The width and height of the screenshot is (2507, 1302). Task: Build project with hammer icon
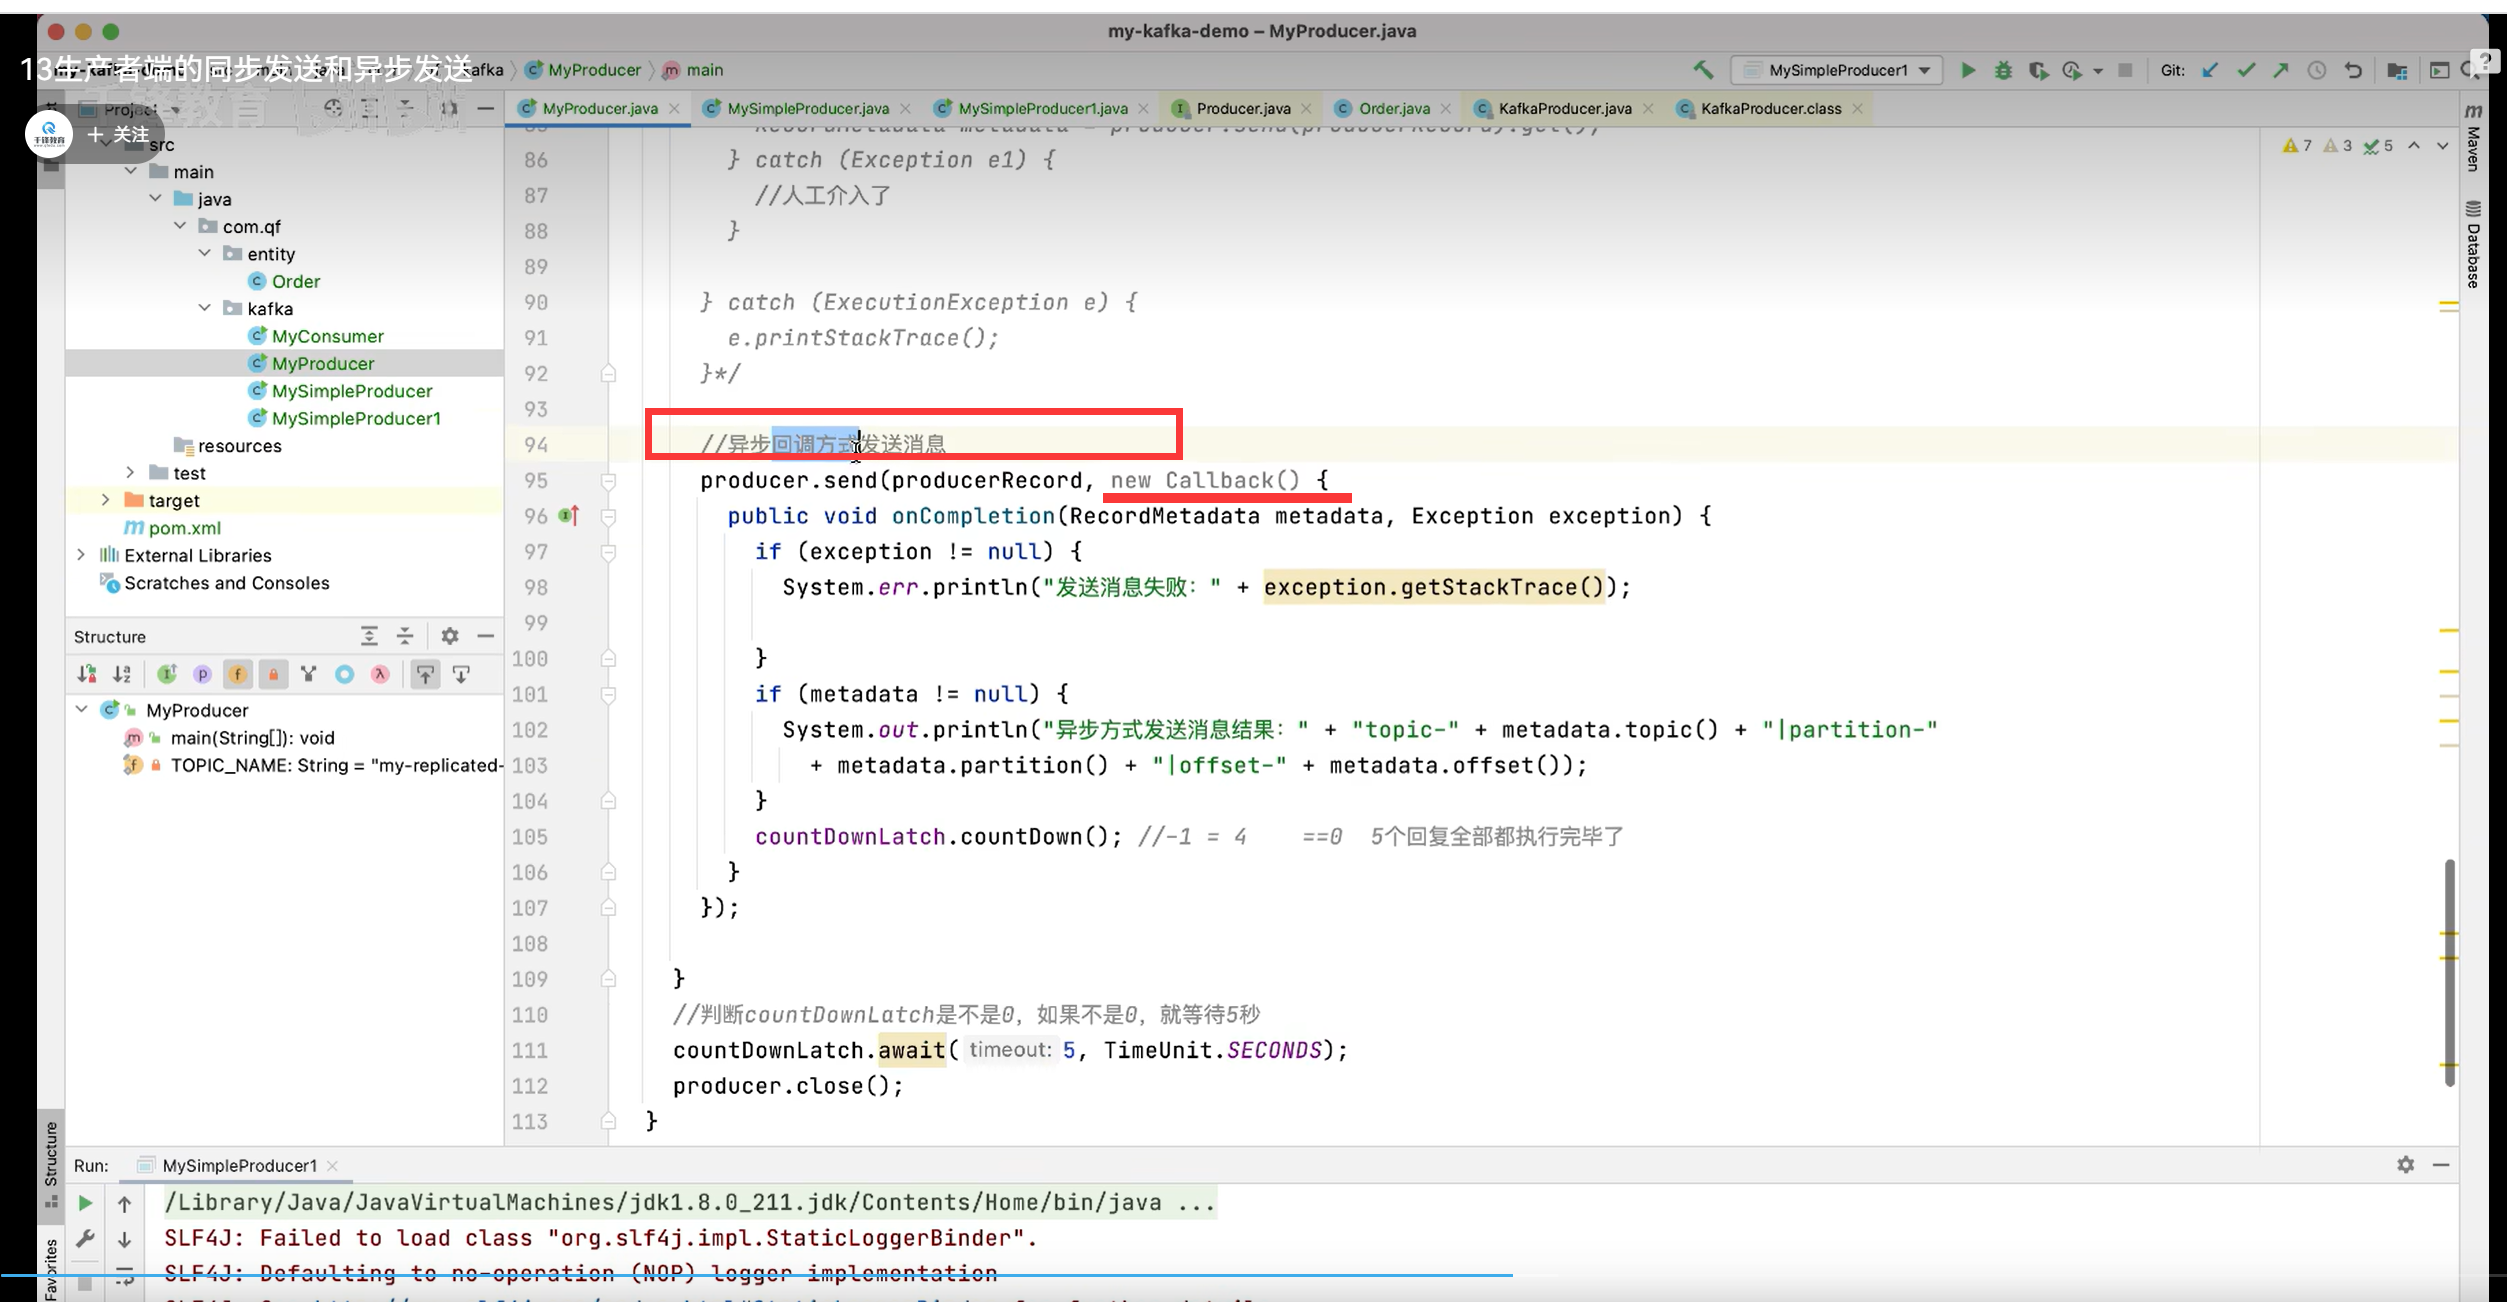(1703, 70)
